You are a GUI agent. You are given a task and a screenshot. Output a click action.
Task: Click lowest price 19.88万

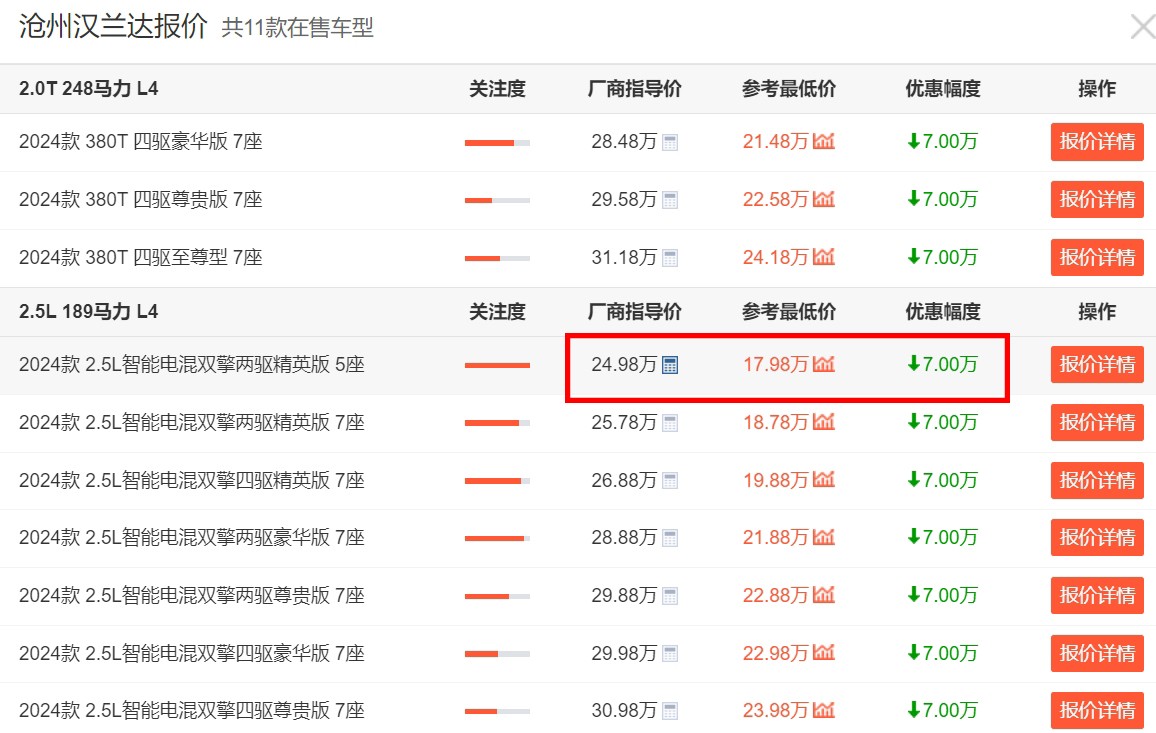pos(776,480)
